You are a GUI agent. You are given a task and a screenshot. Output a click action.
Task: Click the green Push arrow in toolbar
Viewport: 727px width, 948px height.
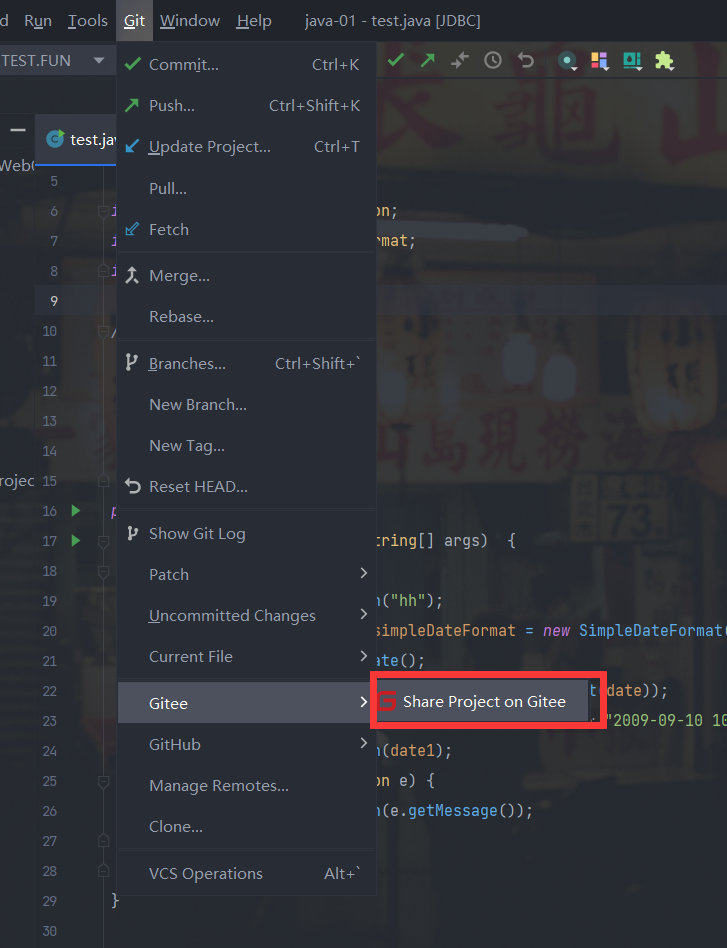click(x=428, y=60)
